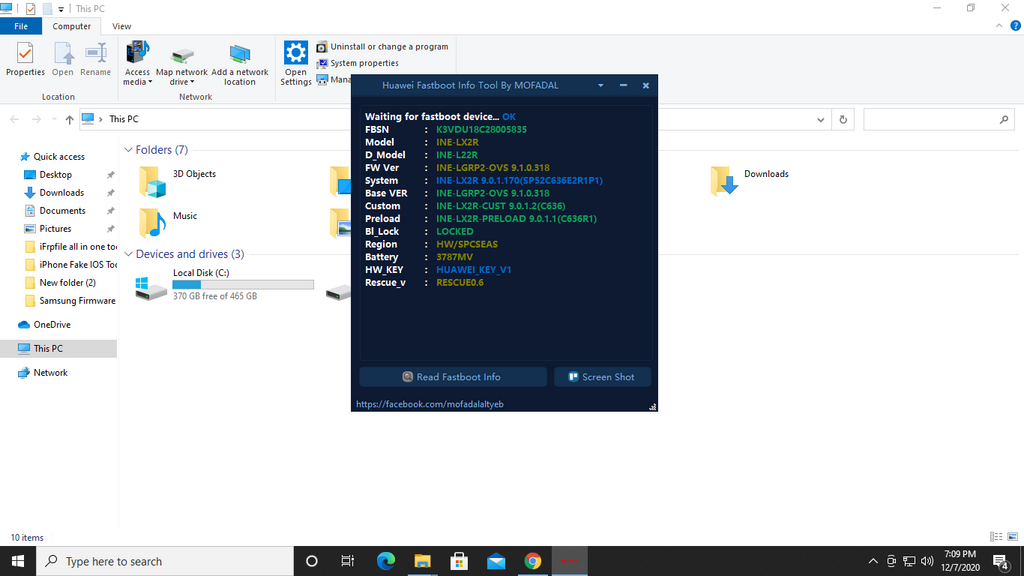
Task: Open File Explorer from taskbar
Action: [423, 561]
